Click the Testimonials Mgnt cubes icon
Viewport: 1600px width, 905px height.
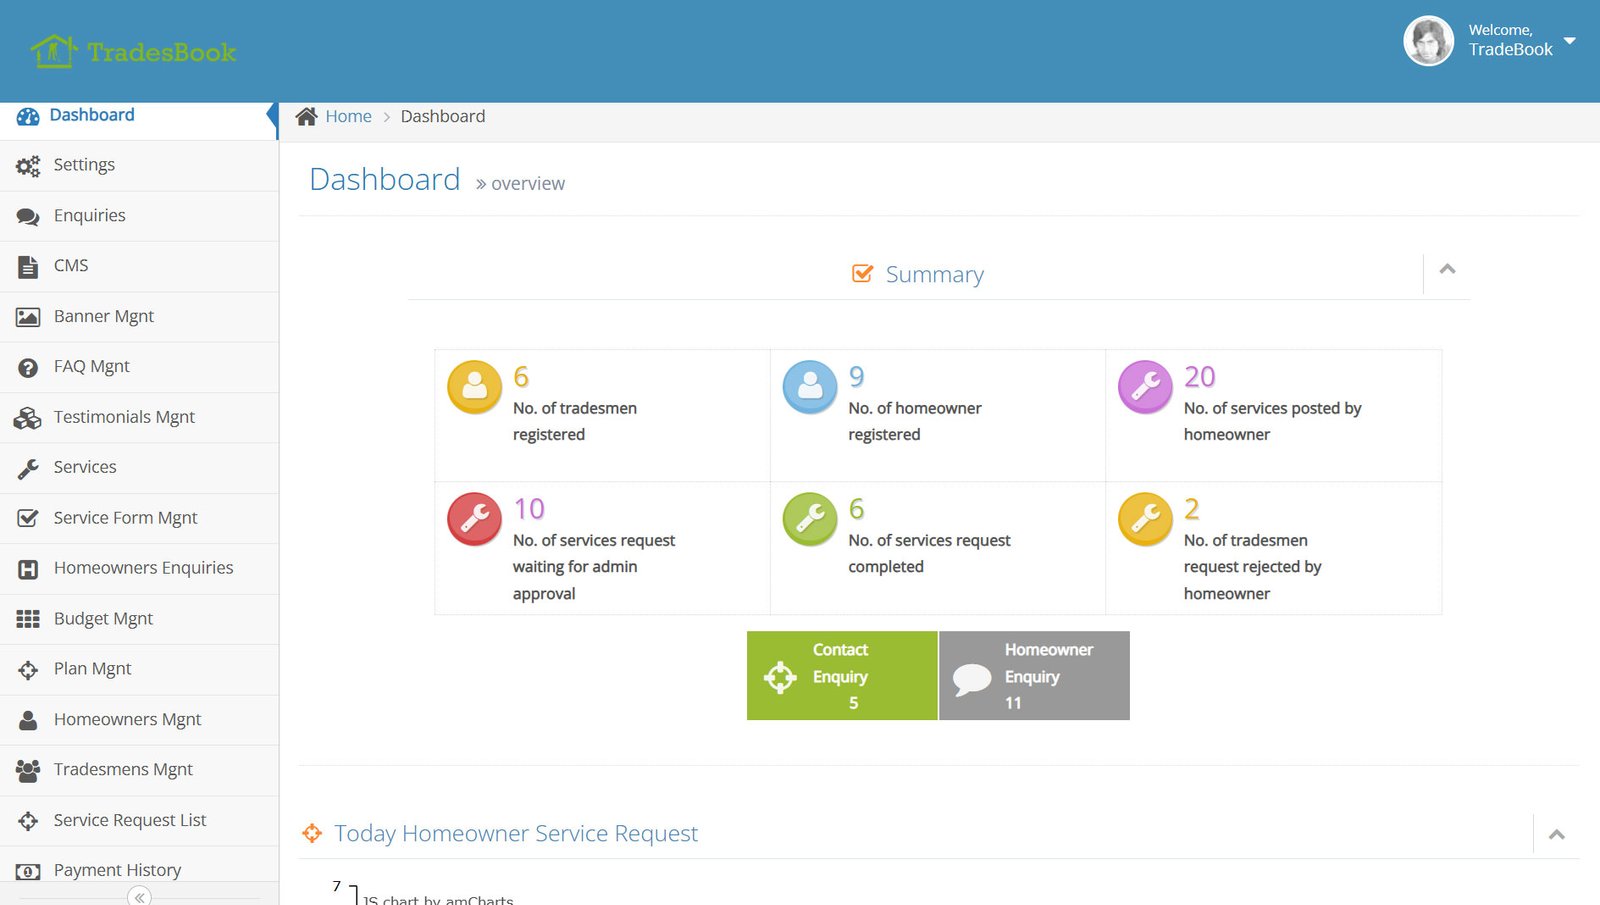pos(28,418)
